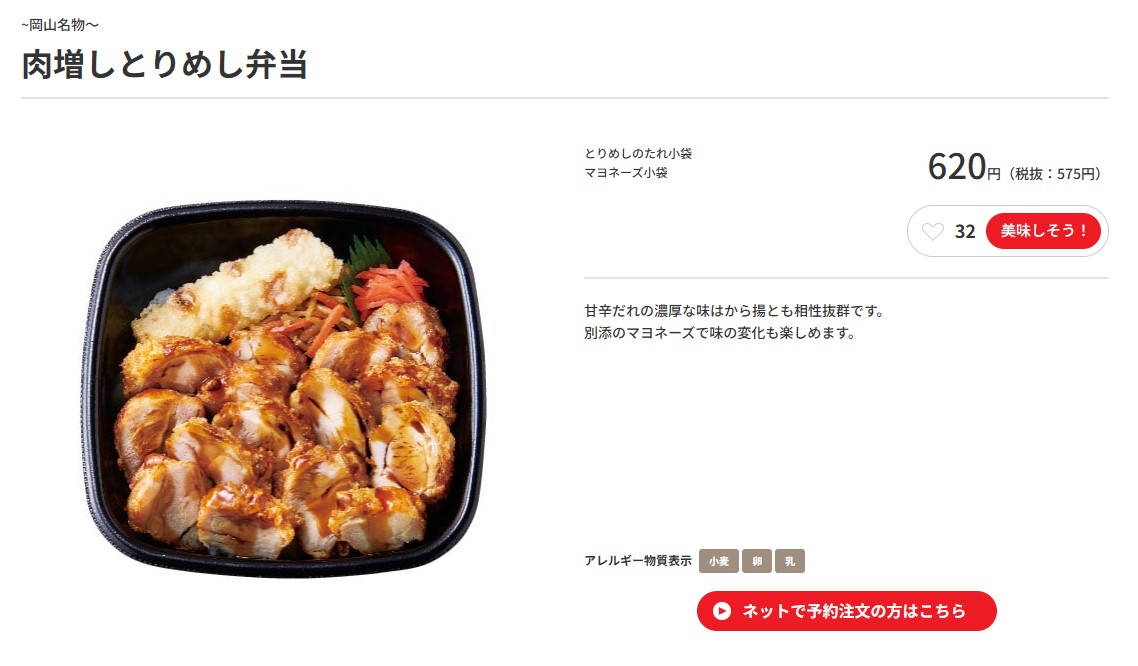The height and width of the screenshot is (666, 1138).
Task: Click the とりめしのたれ小袋 text
Action: pyautogui.click(x=638, y=153)
